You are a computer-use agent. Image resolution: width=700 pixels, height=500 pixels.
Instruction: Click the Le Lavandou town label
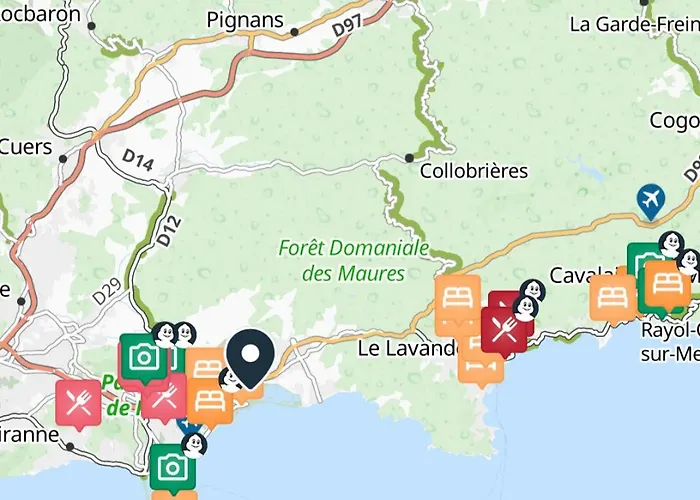(408, 349)
